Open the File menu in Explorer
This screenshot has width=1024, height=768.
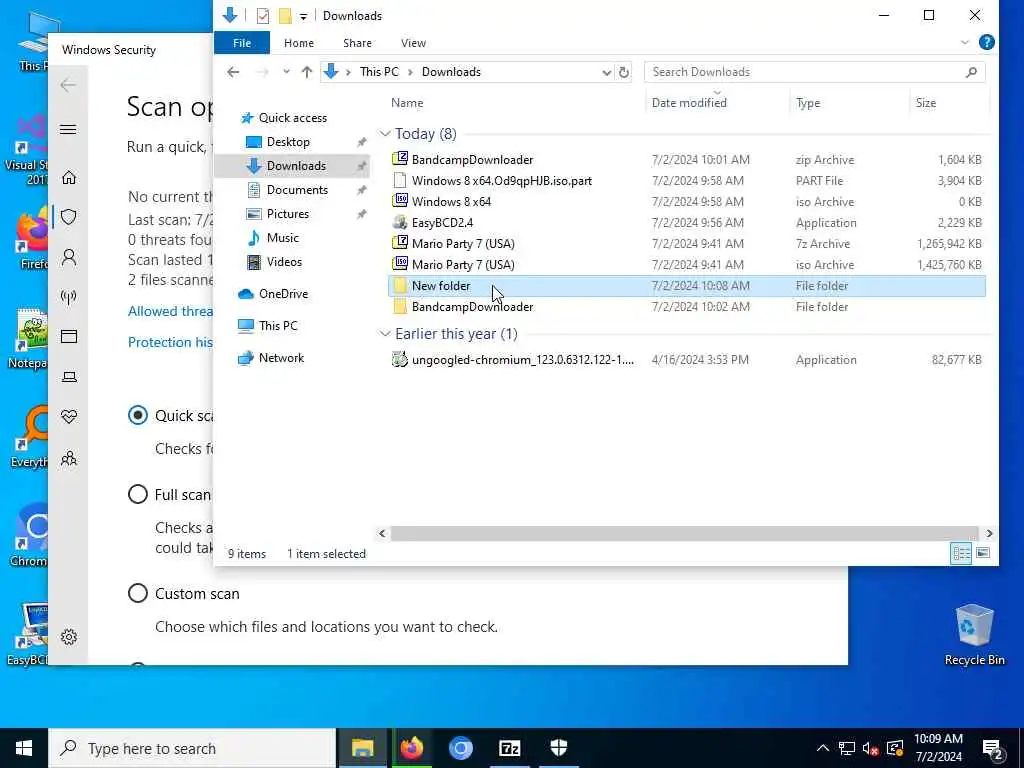point(242,43)
